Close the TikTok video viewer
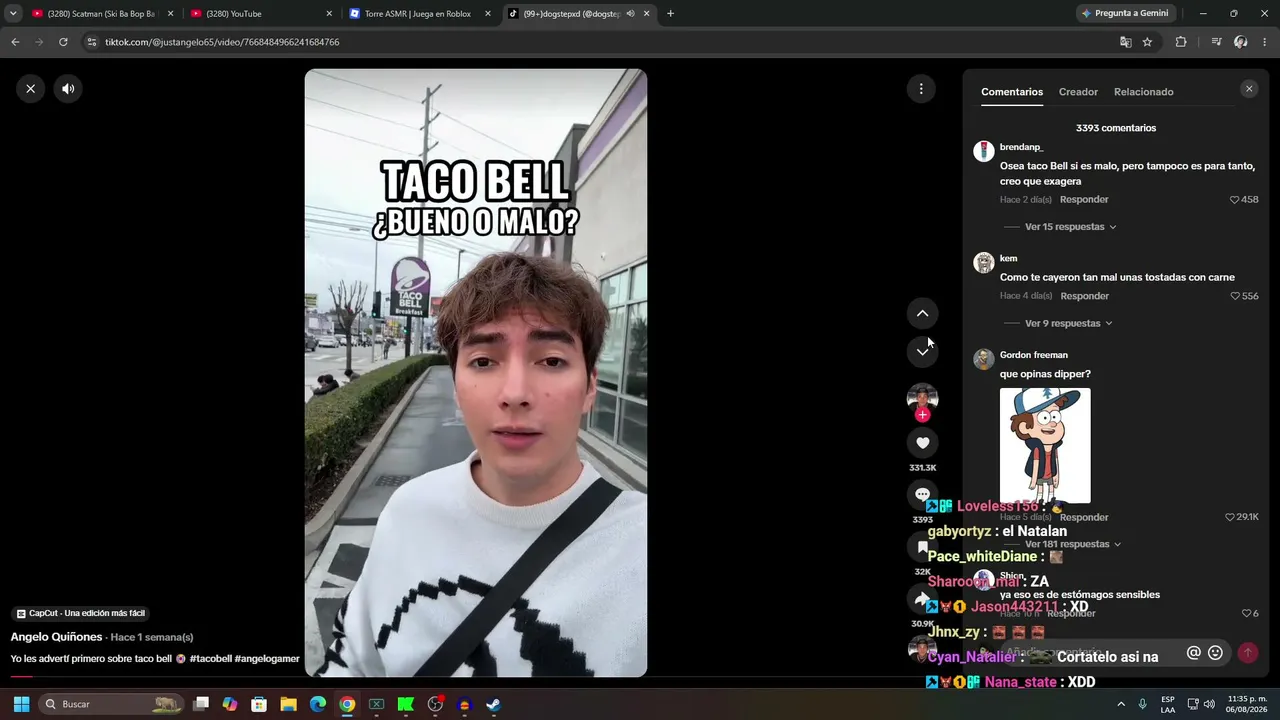The image size is (1280, 720). 30,89
